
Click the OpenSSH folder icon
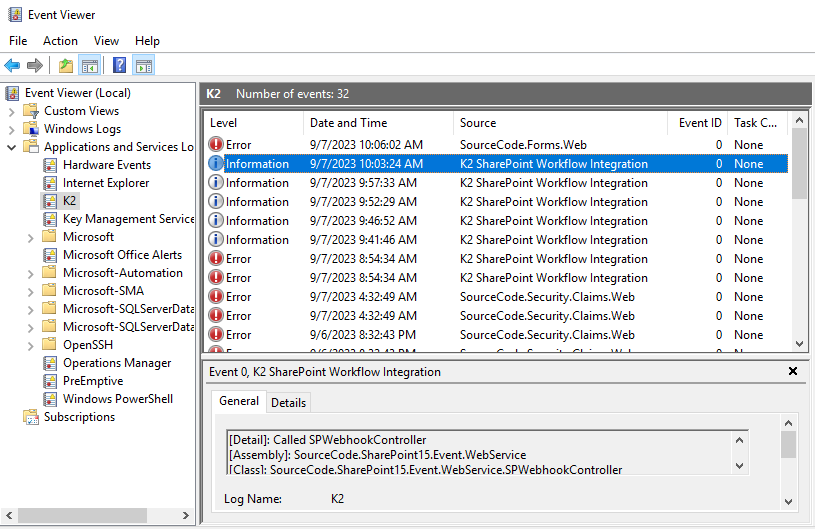(49, 345)
